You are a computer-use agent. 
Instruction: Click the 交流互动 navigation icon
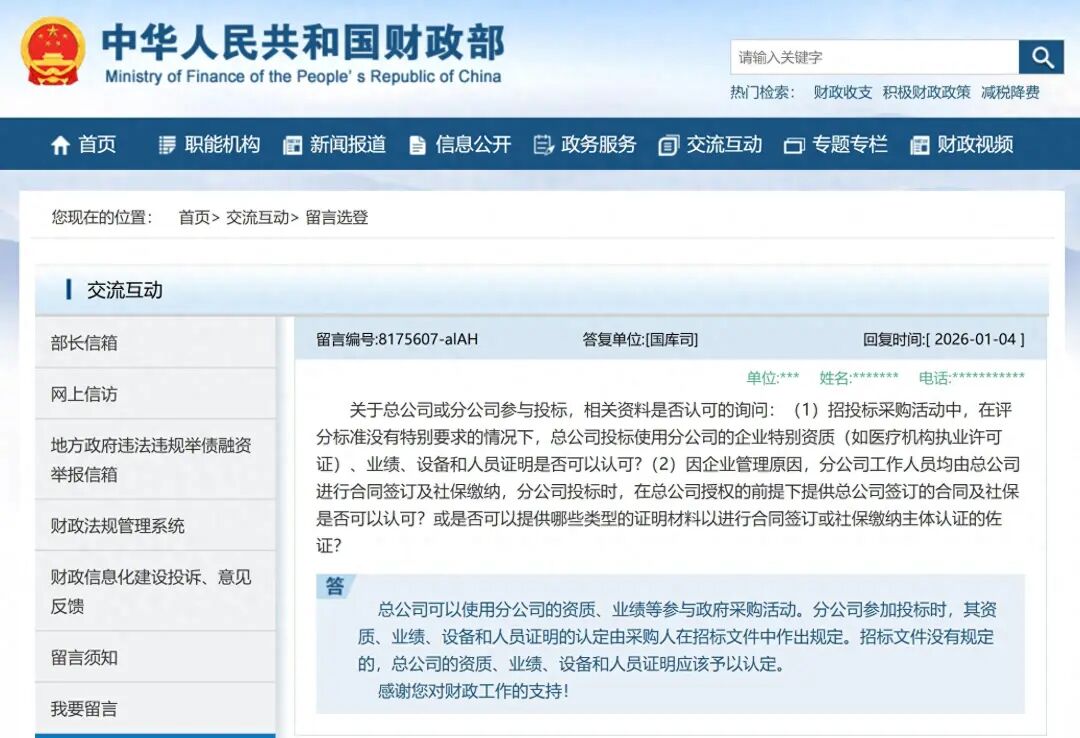pos(668,145)
